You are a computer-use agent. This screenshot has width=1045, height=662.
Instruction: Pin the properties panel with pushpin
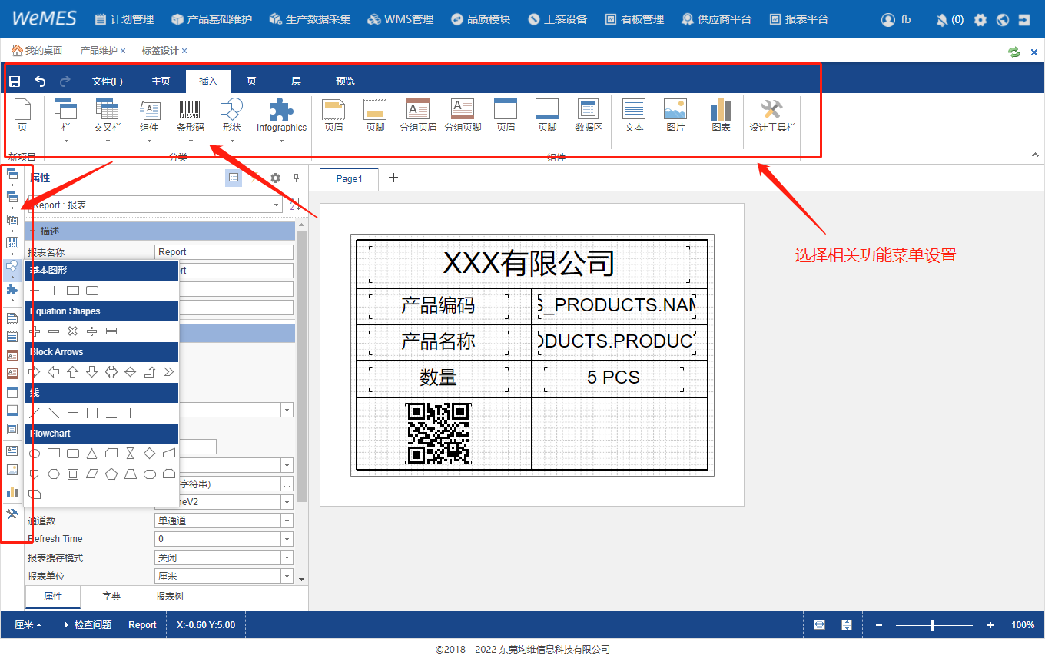(x=295, y=178)
